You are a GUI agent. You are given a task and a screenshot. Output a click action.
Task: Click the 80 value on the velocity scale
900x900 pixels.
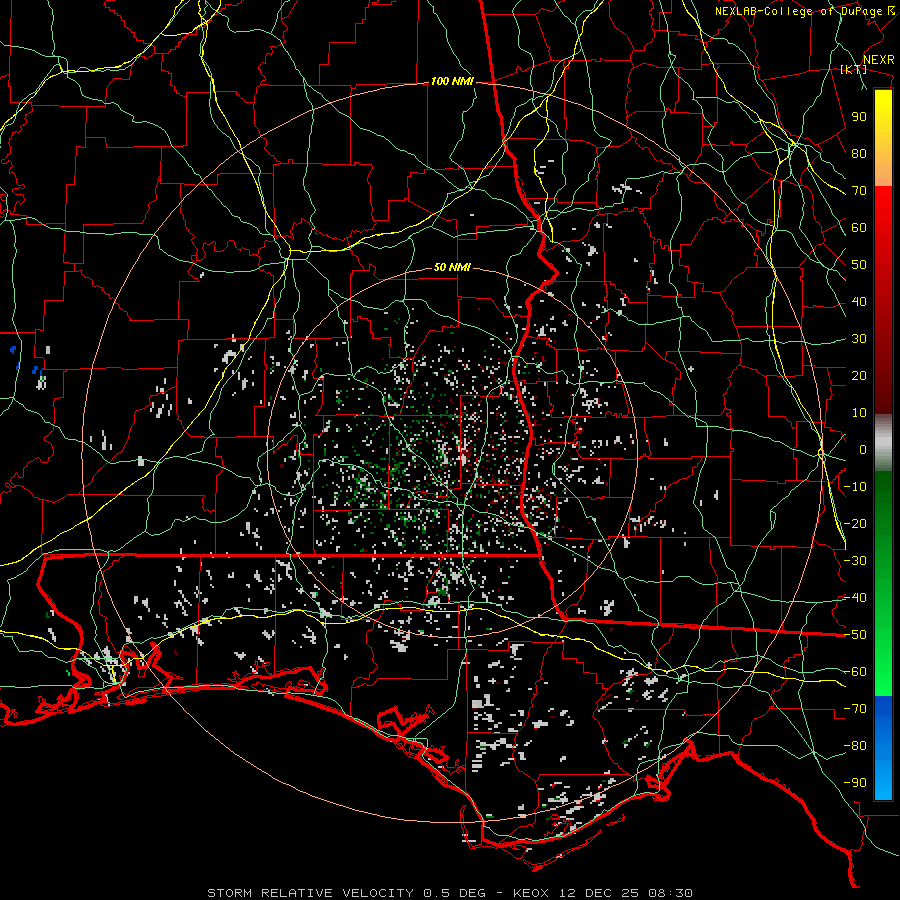859,153
